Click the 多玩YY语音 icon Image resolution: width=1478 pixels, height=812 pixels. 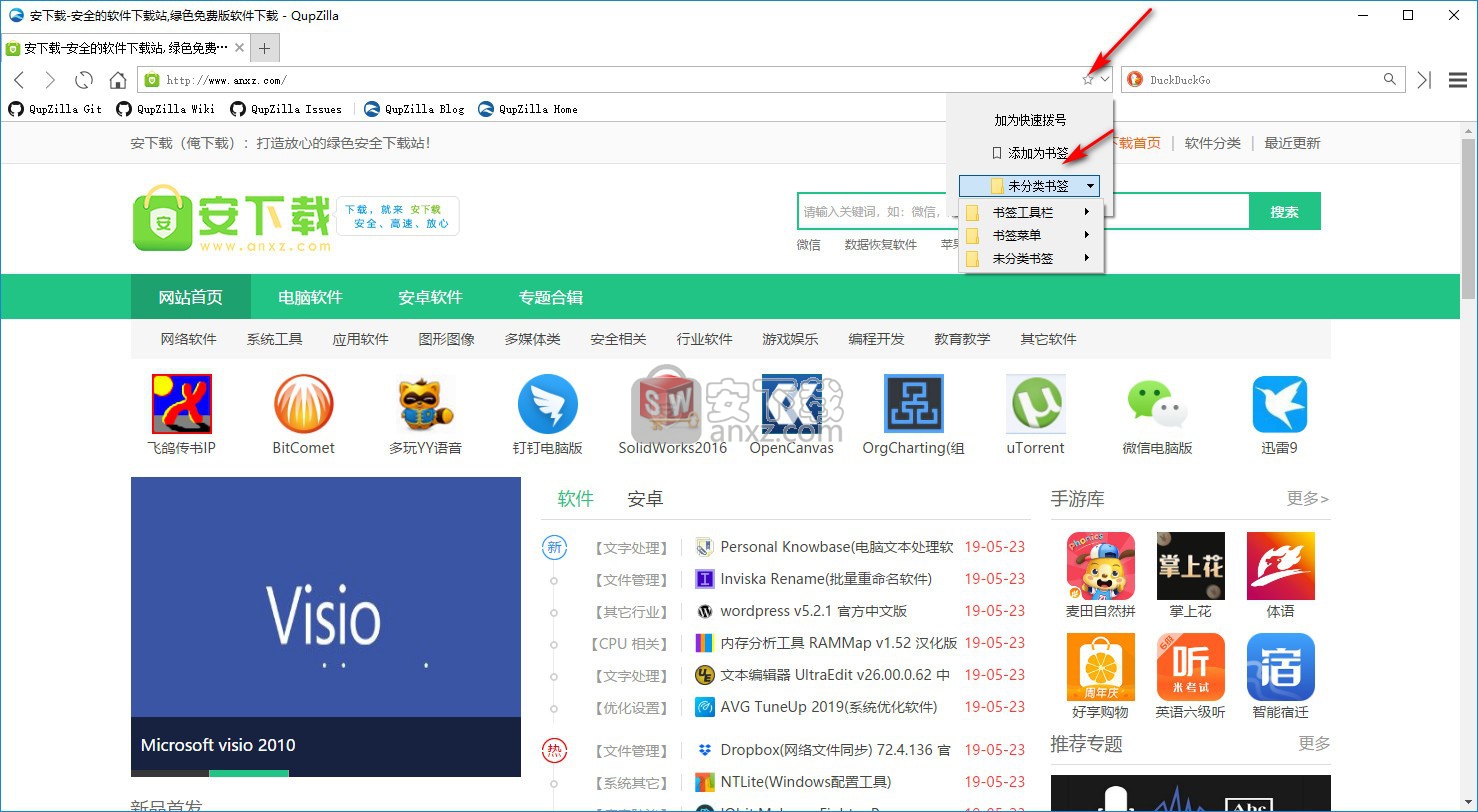click(x=426, y=404)
